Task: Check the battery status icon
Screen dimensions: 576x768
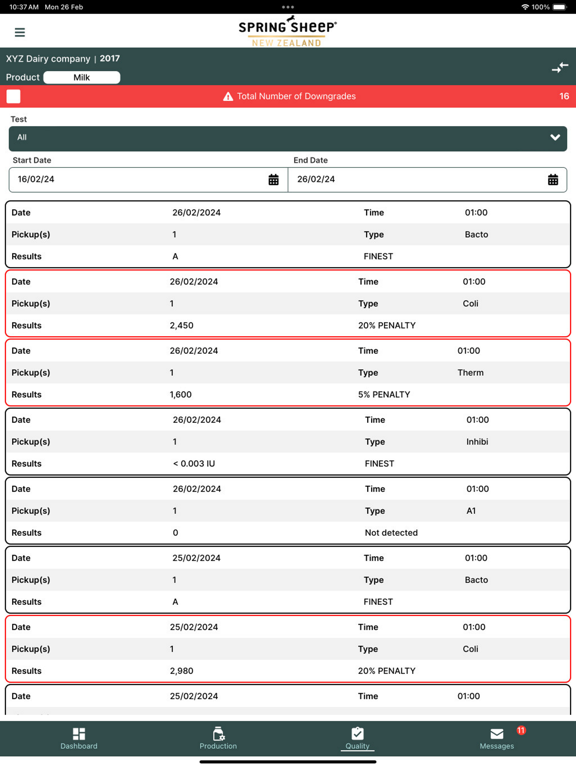Action: 560,7
